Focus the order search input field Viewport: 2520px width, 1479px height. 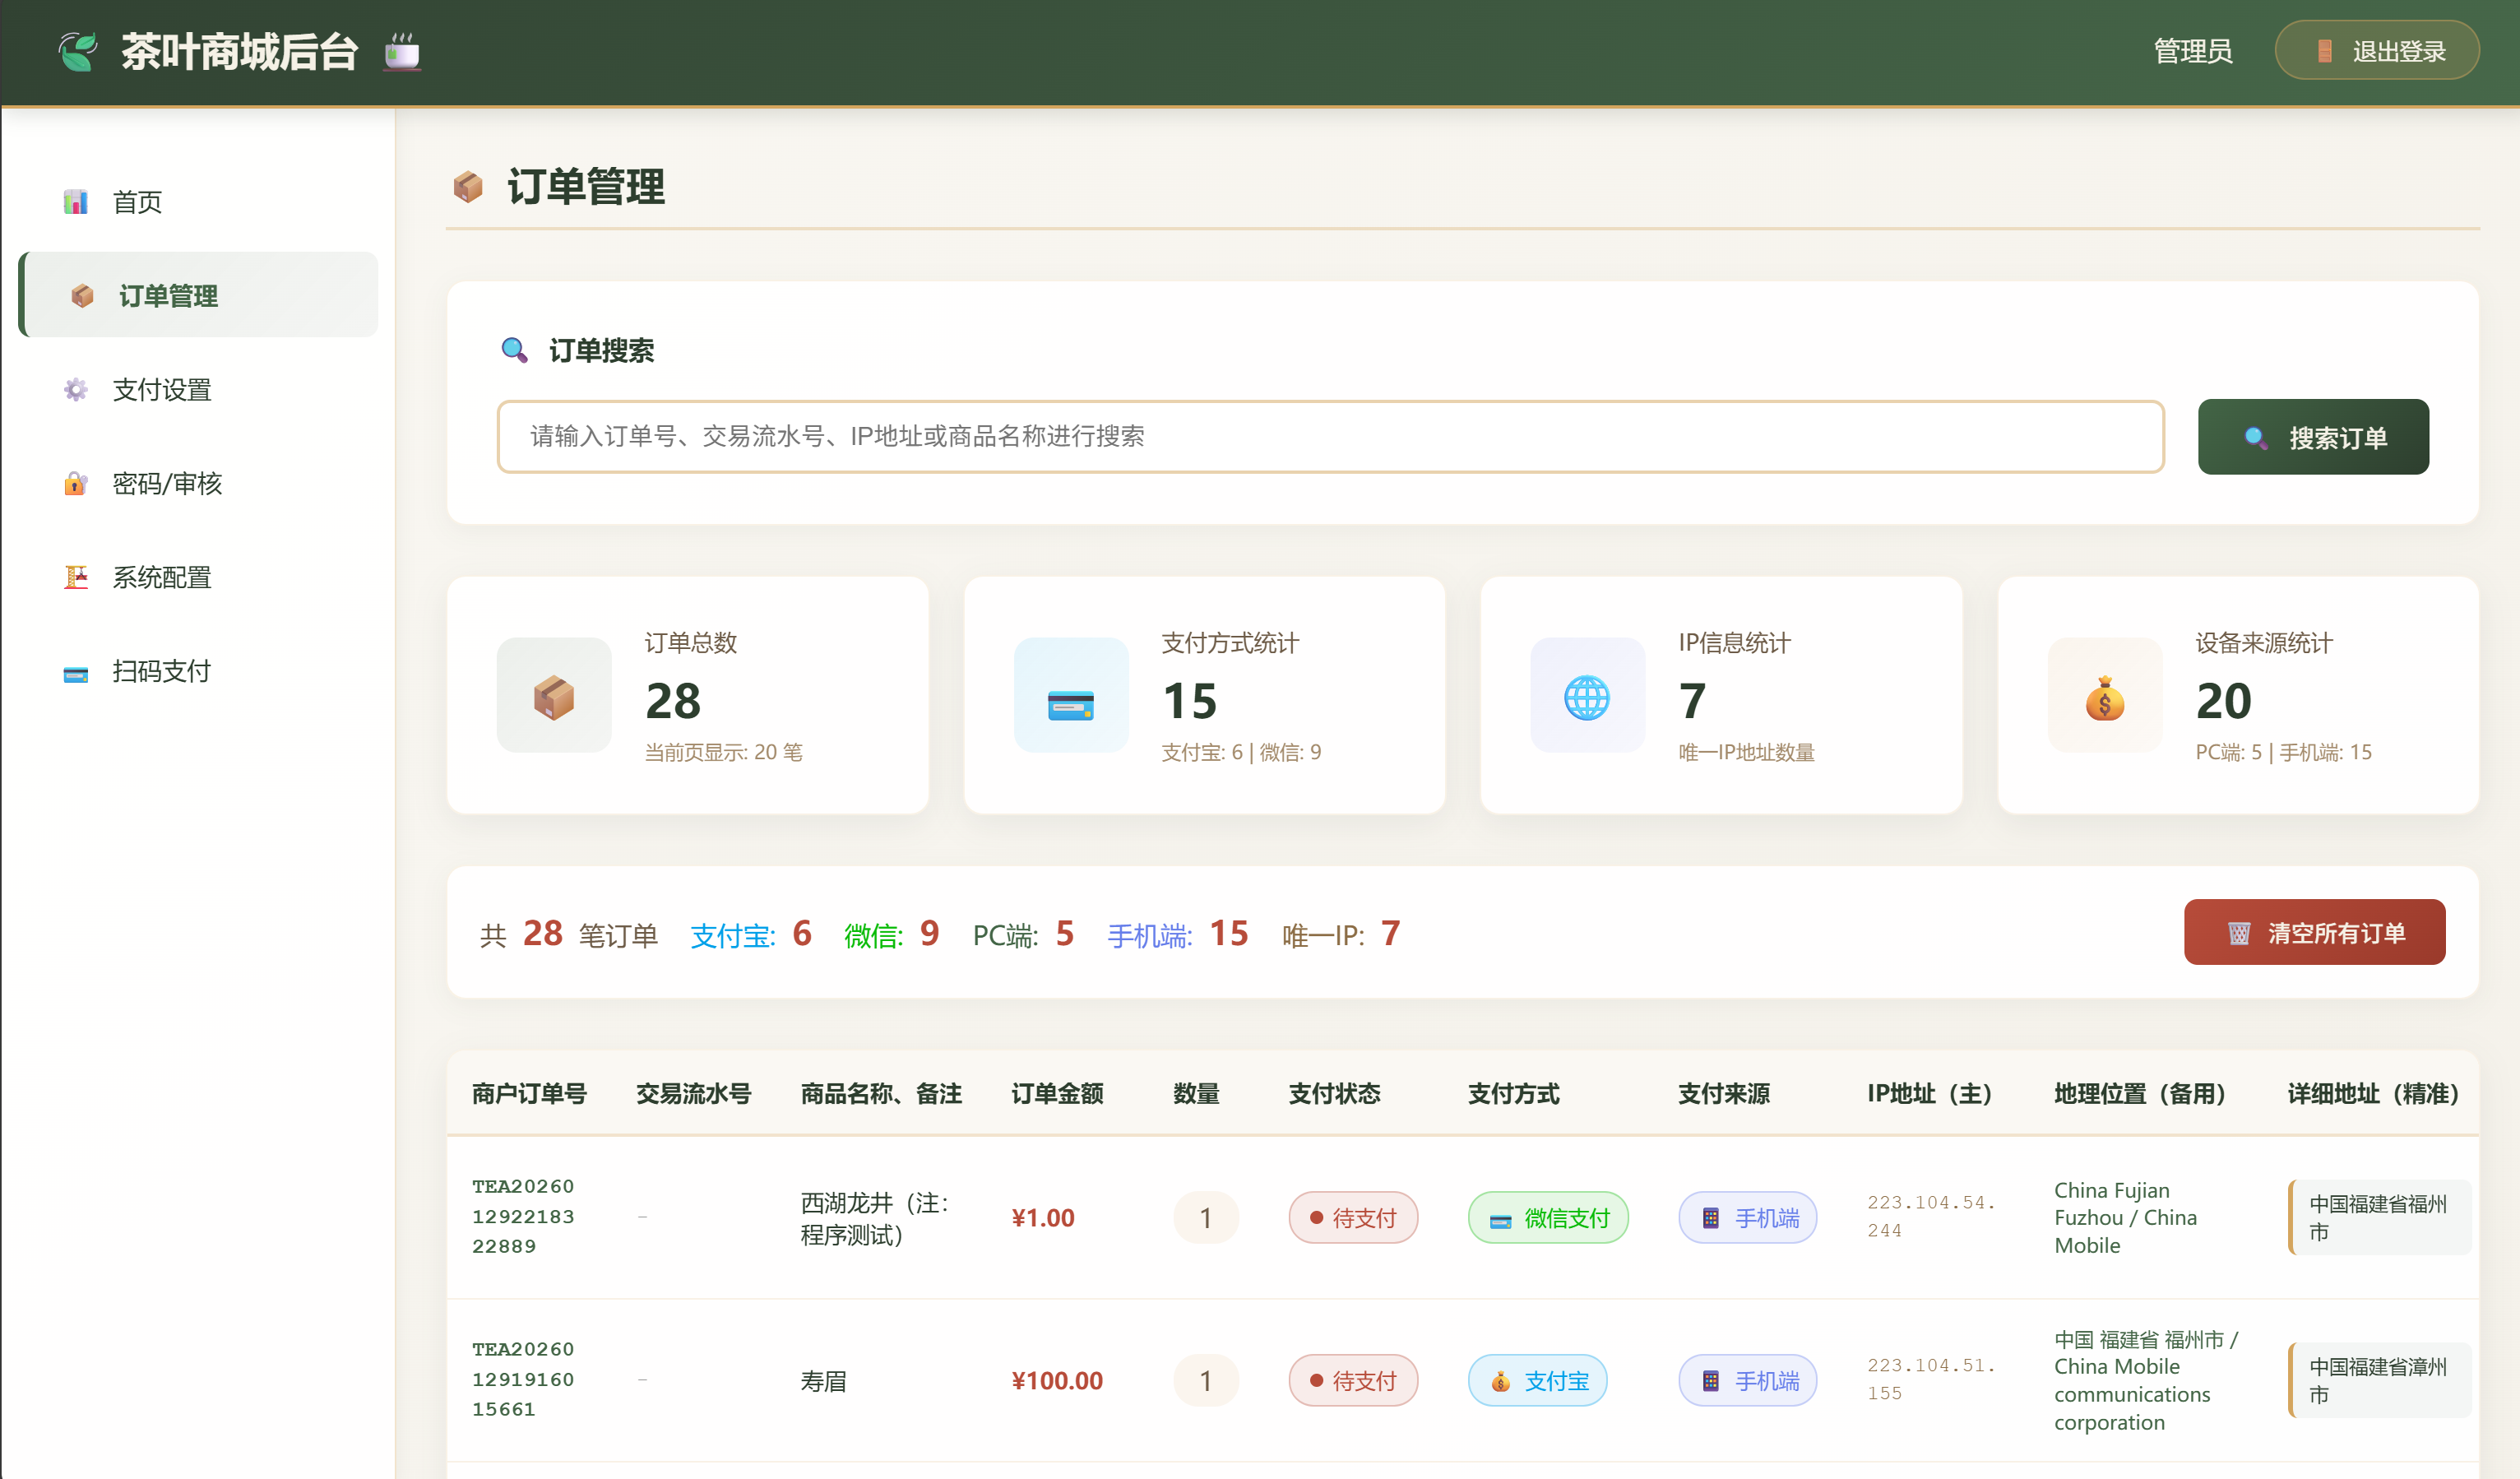pos(1330,437)
